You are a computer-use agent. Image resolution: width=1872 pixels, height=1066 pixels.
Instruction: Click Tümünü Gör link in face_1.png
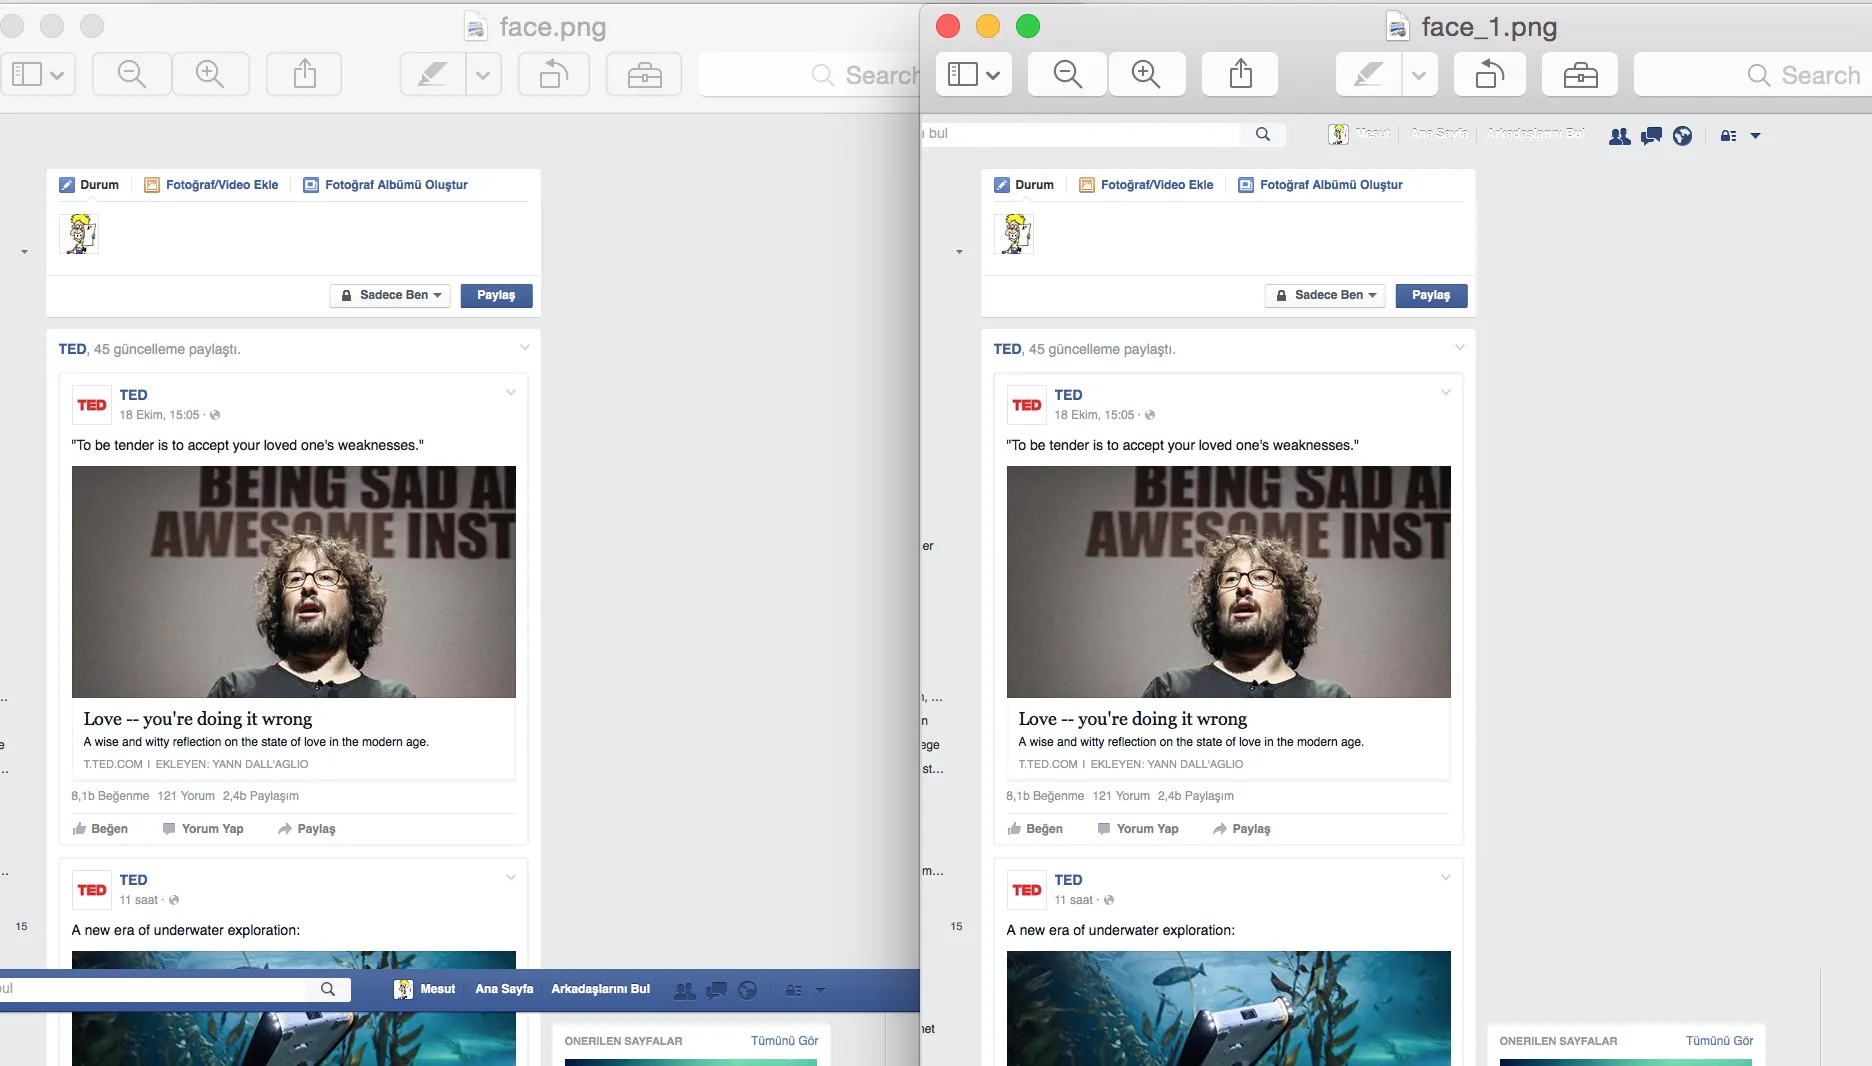point(1720,1041)
